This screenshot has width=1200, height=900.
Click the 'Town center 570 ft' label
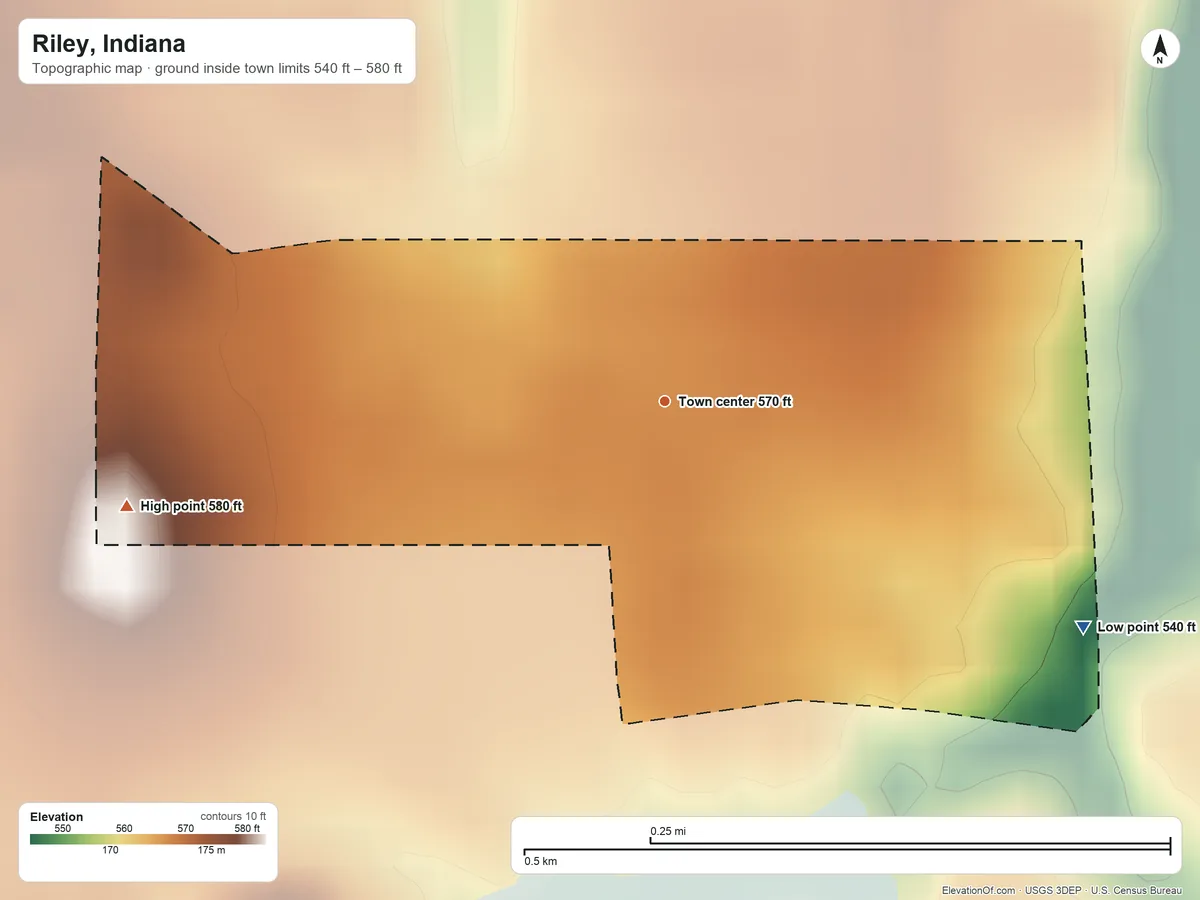tap(735, 402)
